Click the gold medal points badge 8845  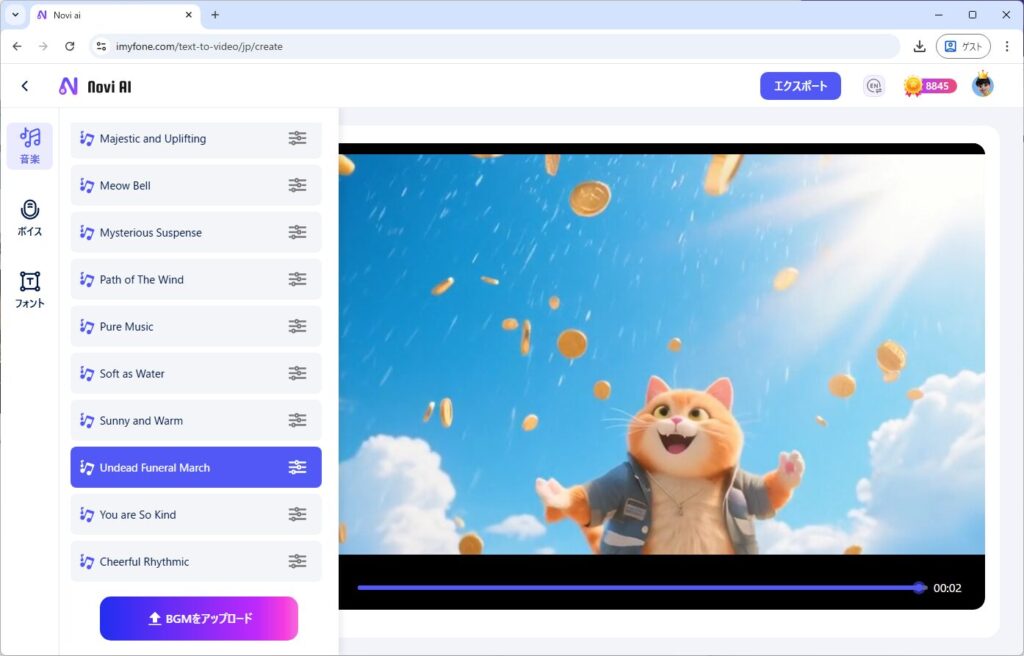tap(929, 86)
